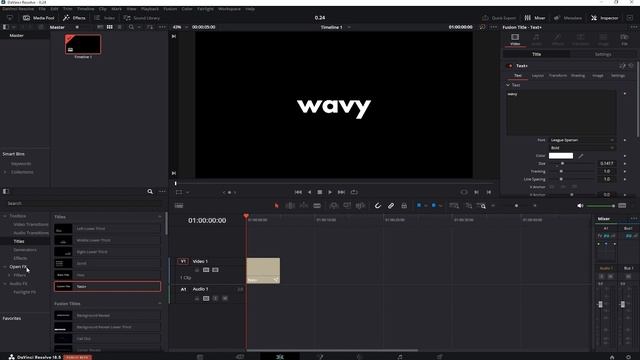Click the Full Extent Zoom icon

(454, 206)
